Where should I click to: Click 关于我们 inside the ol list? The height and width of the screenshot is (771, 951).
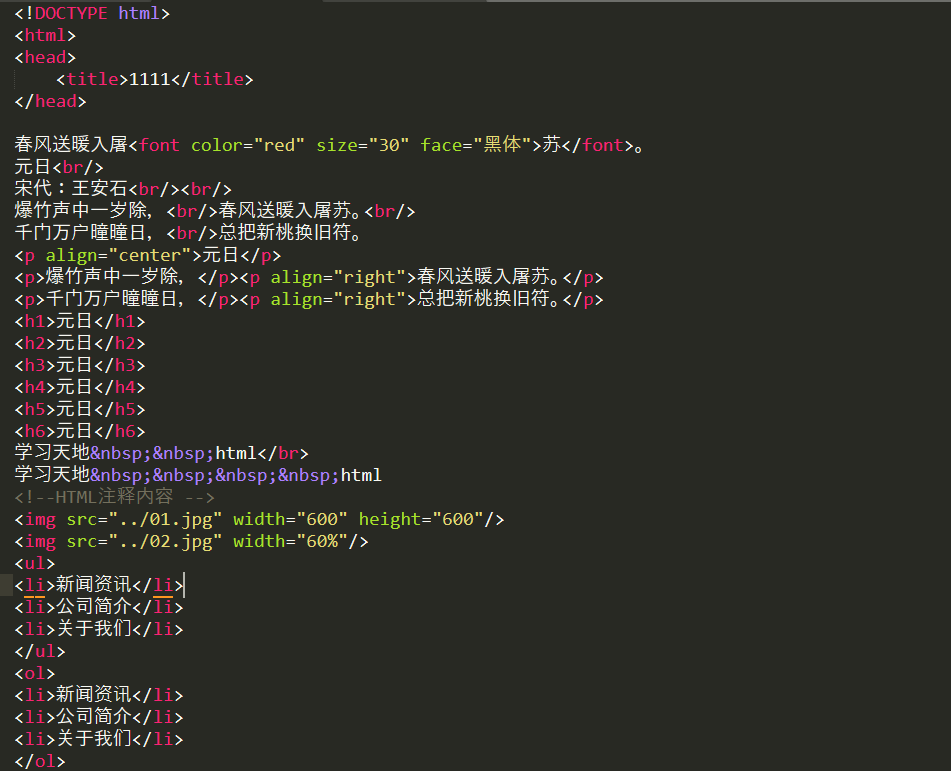[x=93, y=738]
